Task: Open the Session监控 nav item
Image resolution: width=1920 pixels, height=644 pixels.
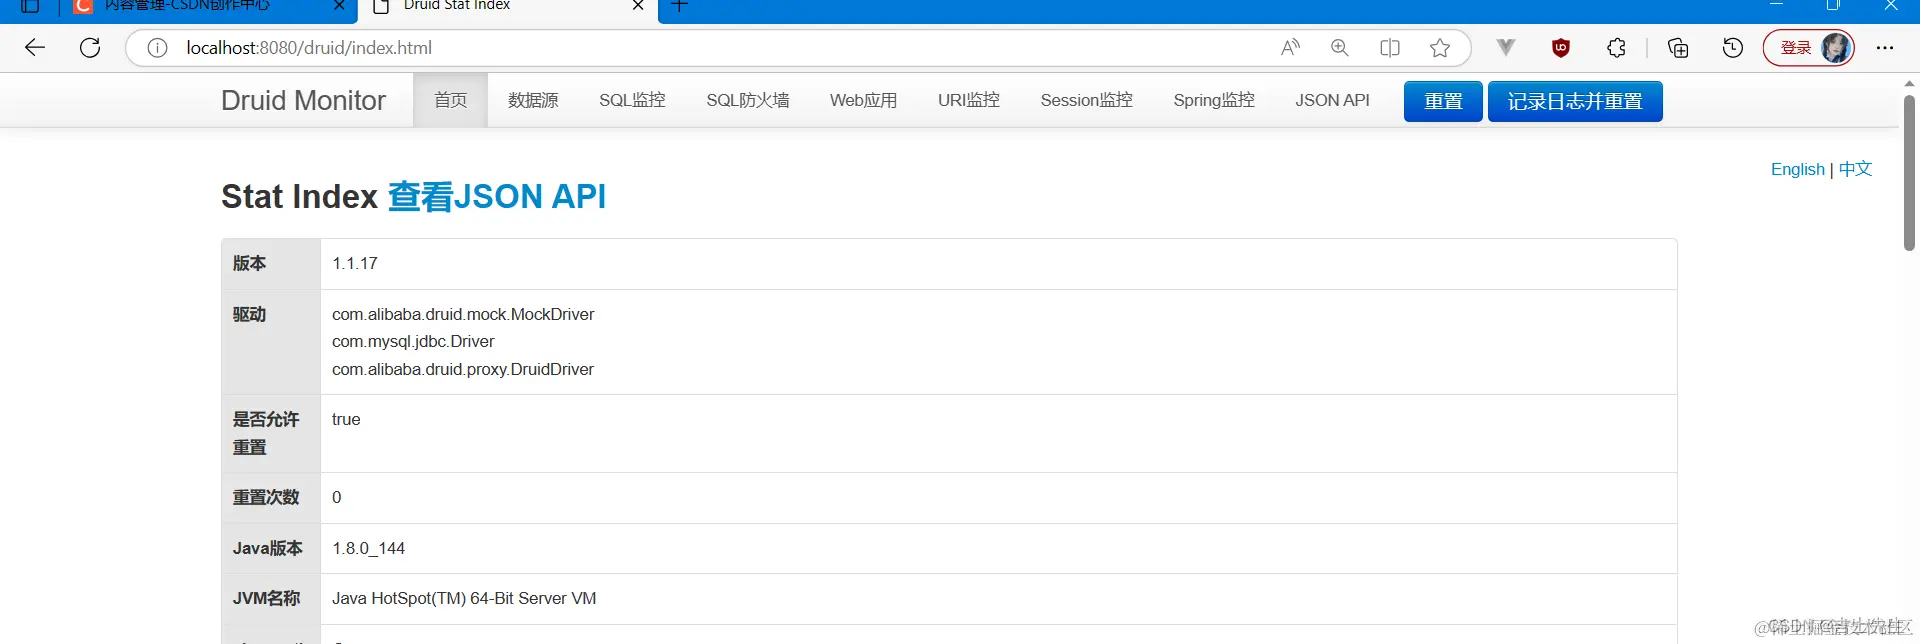Action: [1086, 100]
